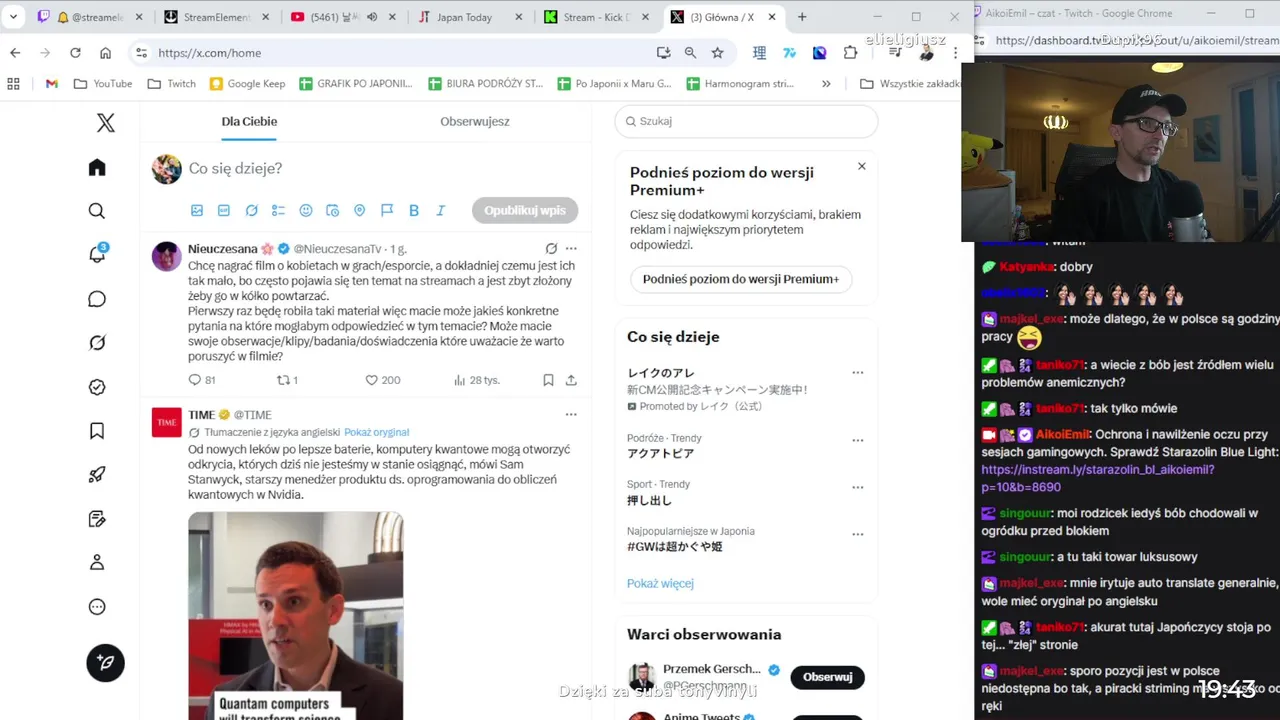Viewport: 1280px width, 720px height.
Task: Open Chrome extensions puzzle icon
Action: pyautogui.click(x=850, y=53)
